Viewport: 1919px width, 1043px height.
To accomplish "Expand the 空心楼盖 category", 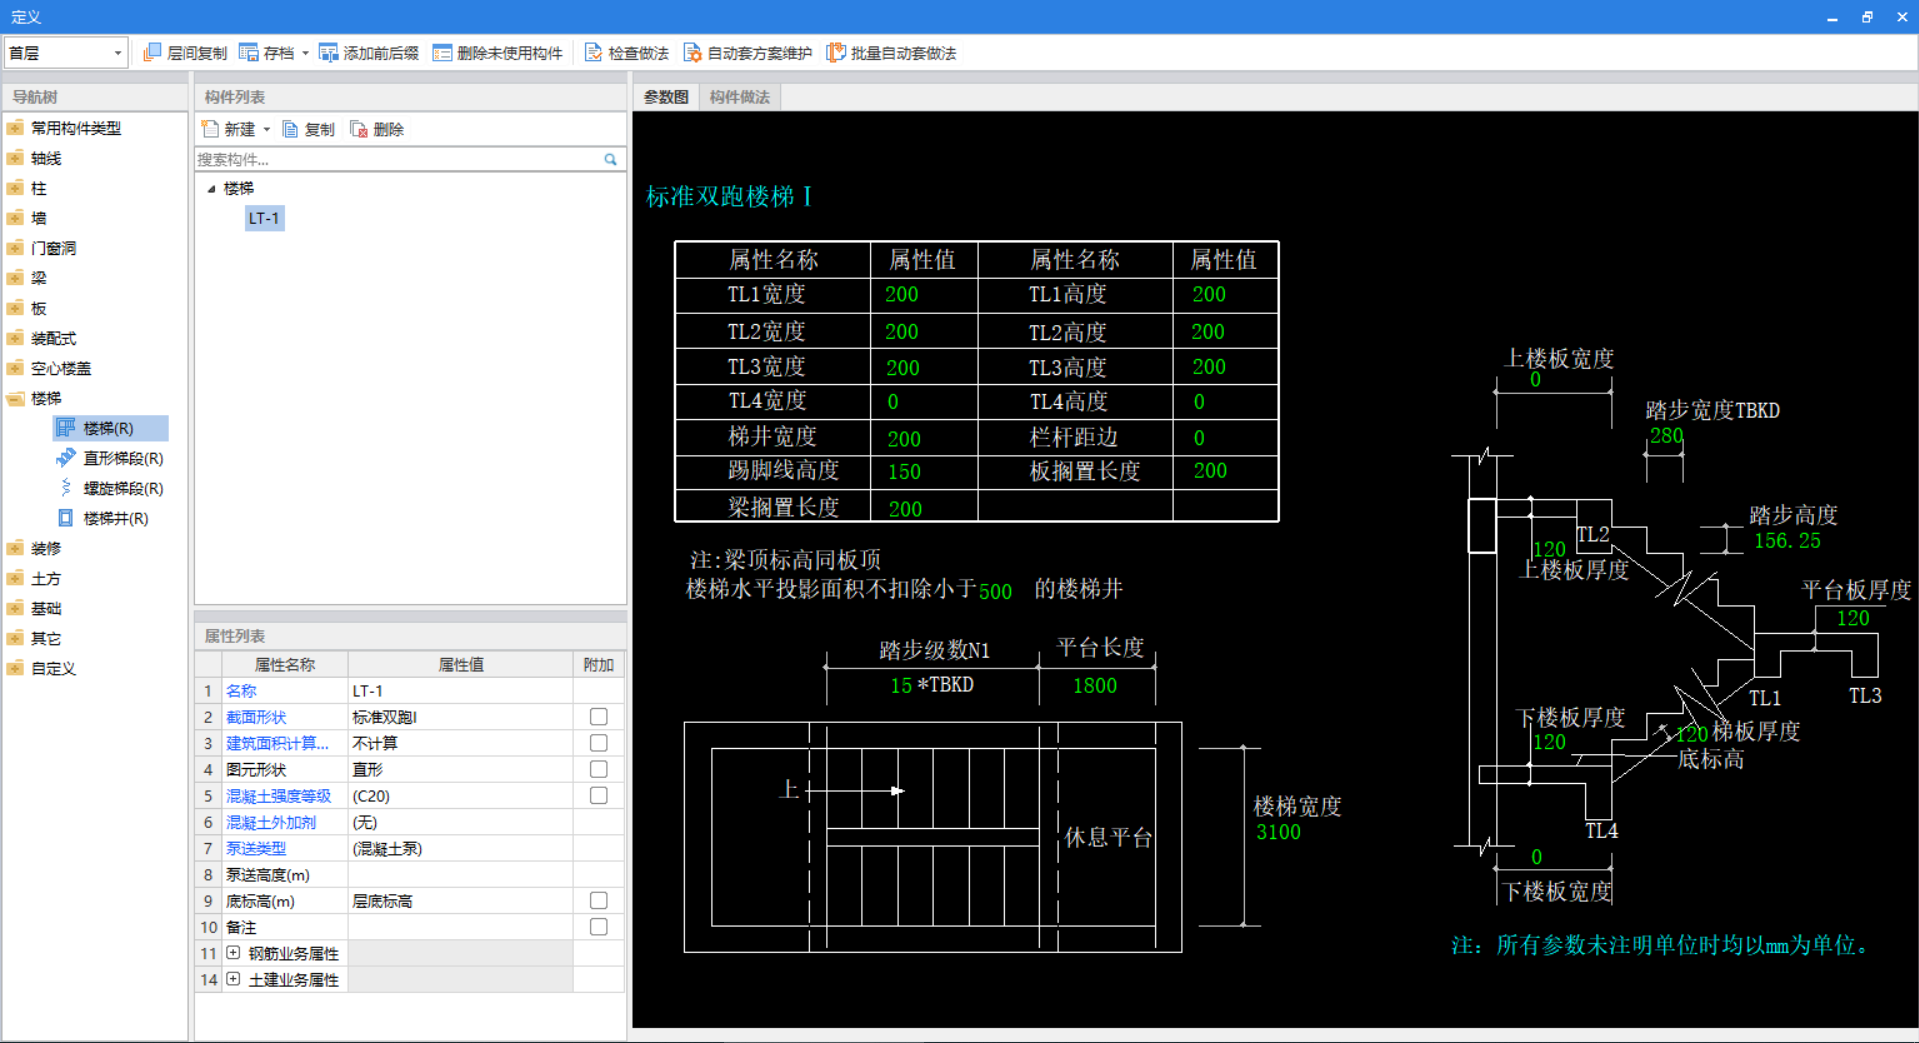I will 15,368.
